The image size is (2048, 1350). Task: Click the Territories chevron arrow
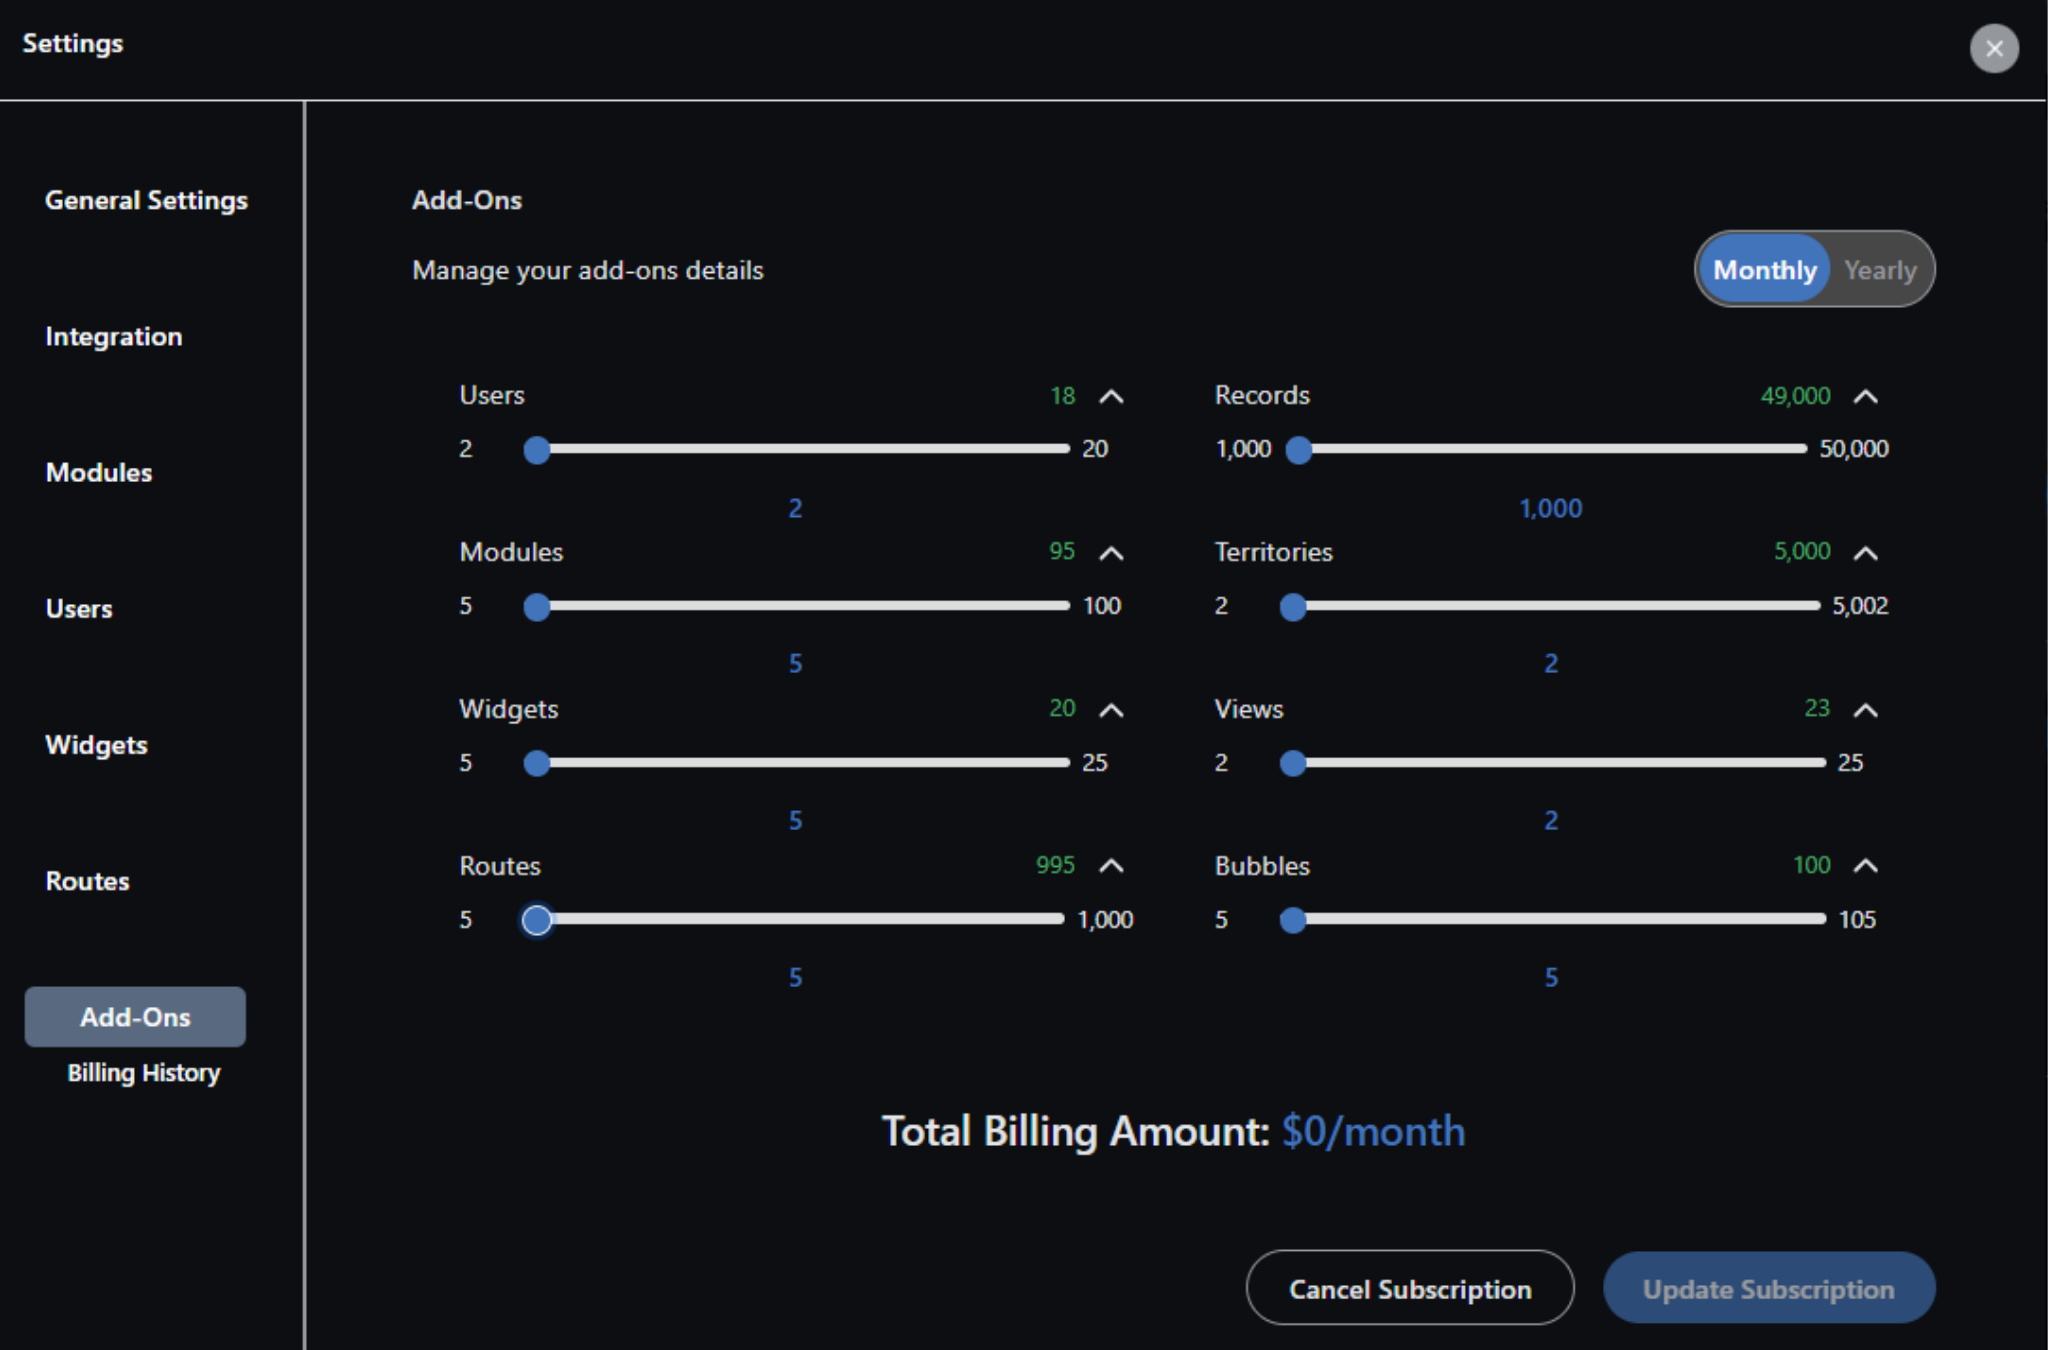point(1865,553)
